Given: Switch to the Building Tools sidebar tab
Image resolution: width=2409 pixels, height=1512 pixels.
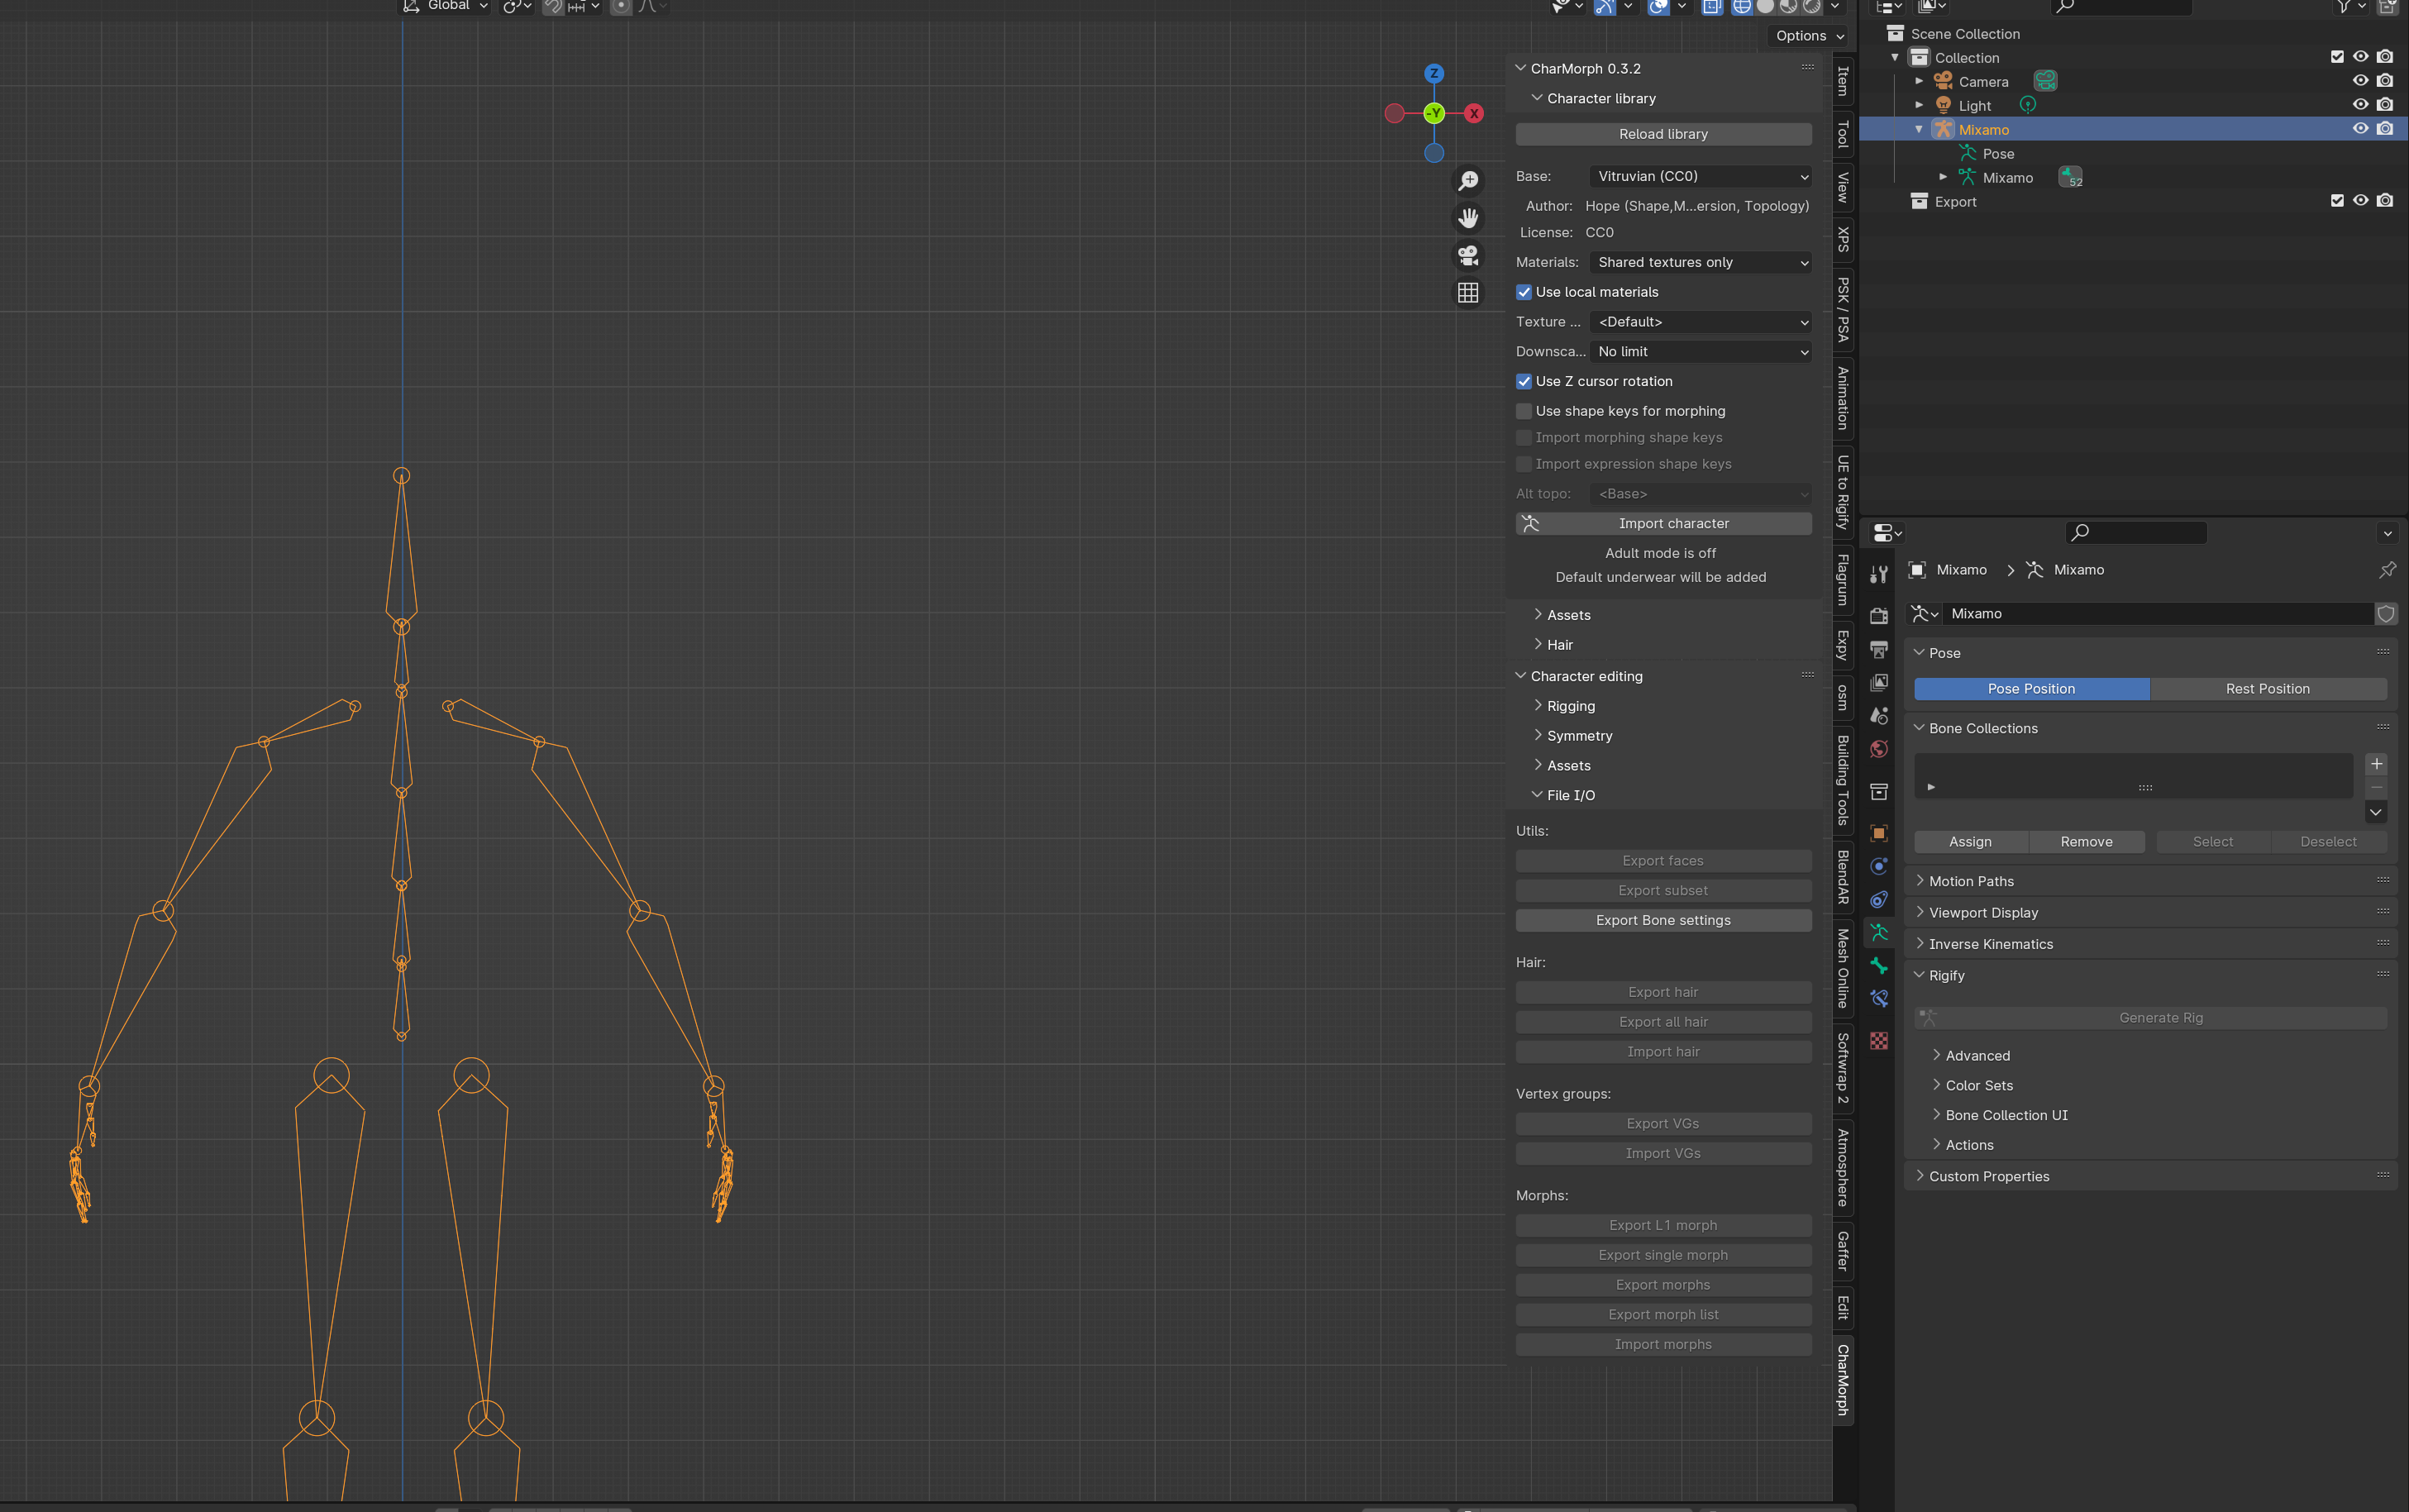Looking at the screenshot, I should pyautogui.click(x=1843, y=780).
